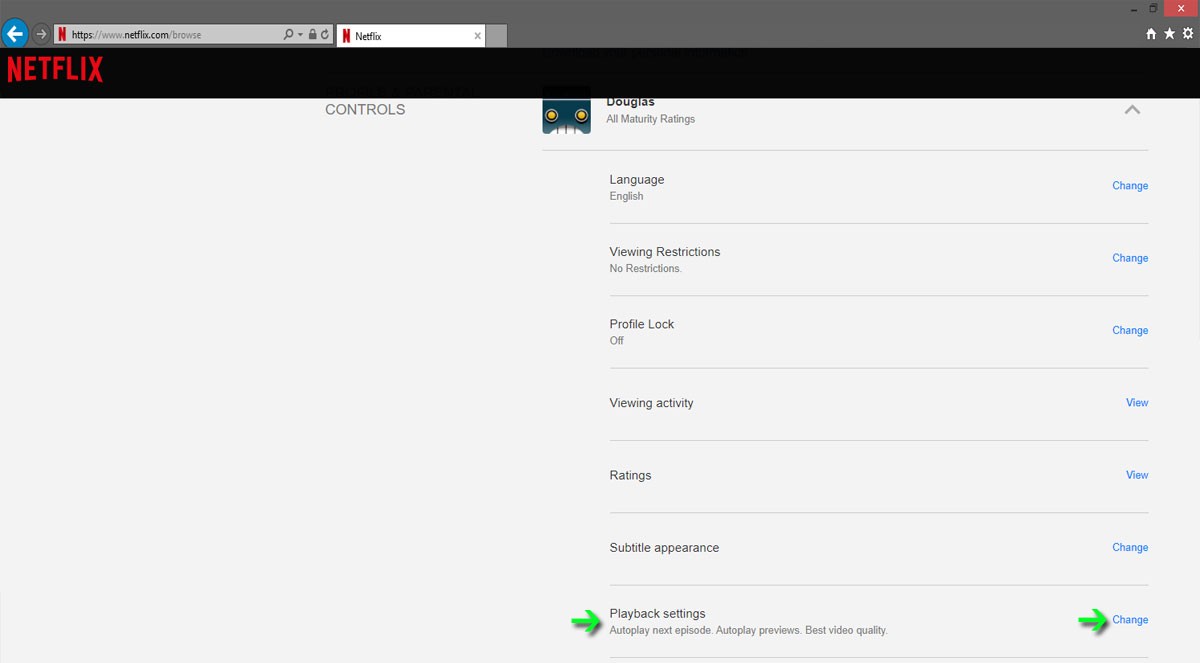This screenshot has height=663, width=1200.
Task: View the Viewing activity
Action: [1137, 403]
